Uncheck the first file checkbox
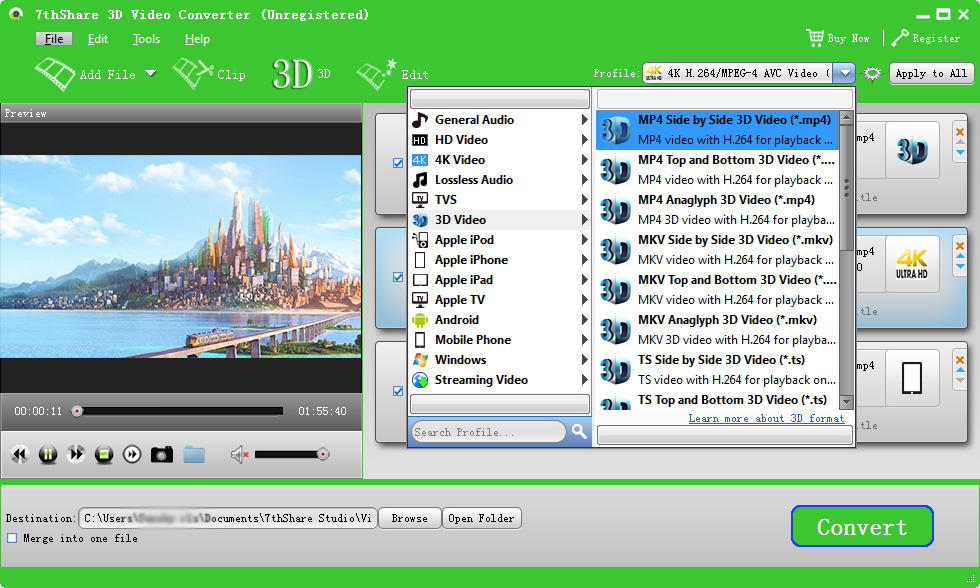 pos(398,163)
